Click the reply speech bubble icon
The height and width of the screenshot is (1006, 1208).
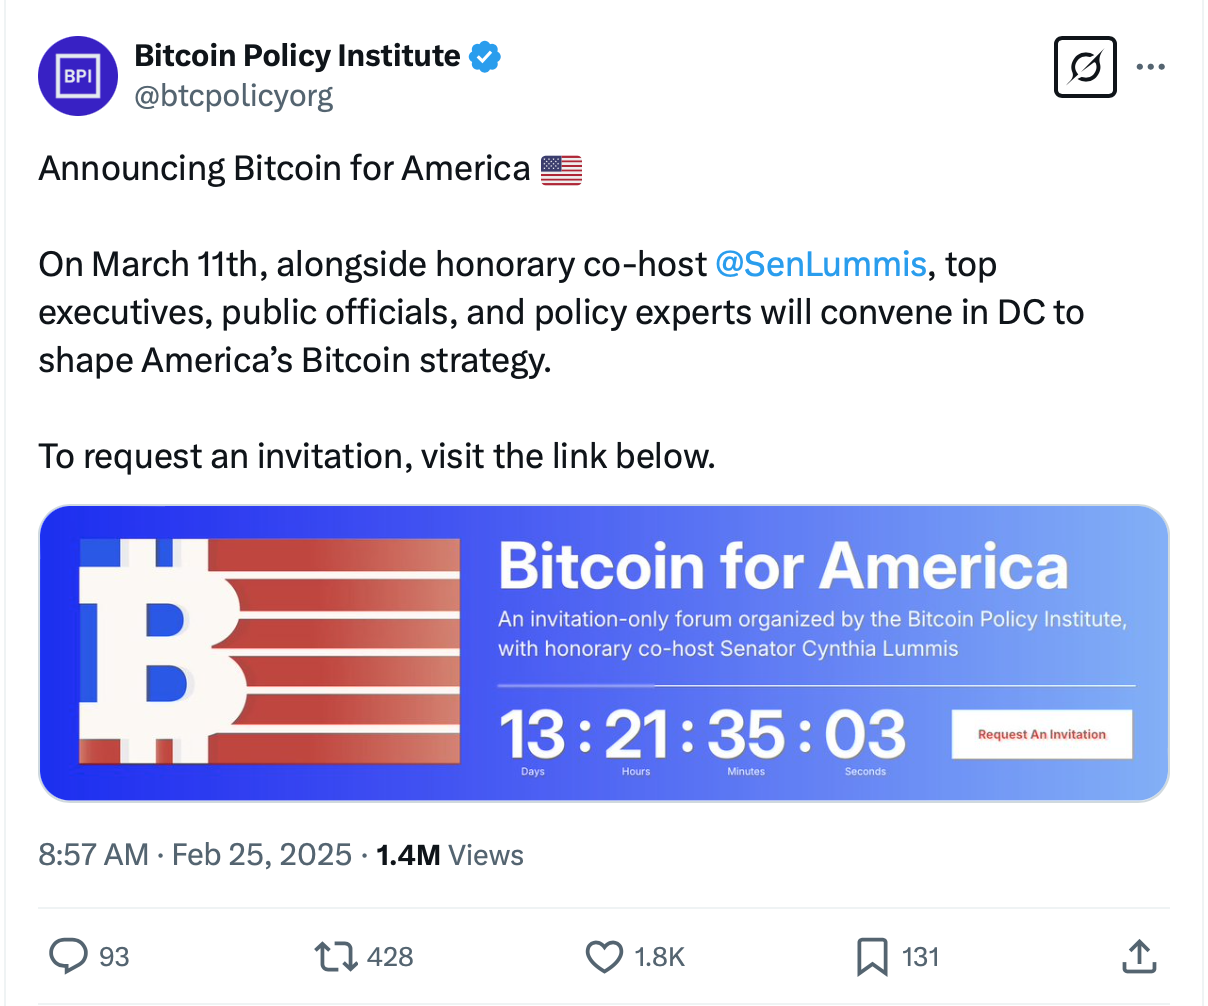(68, 956)
